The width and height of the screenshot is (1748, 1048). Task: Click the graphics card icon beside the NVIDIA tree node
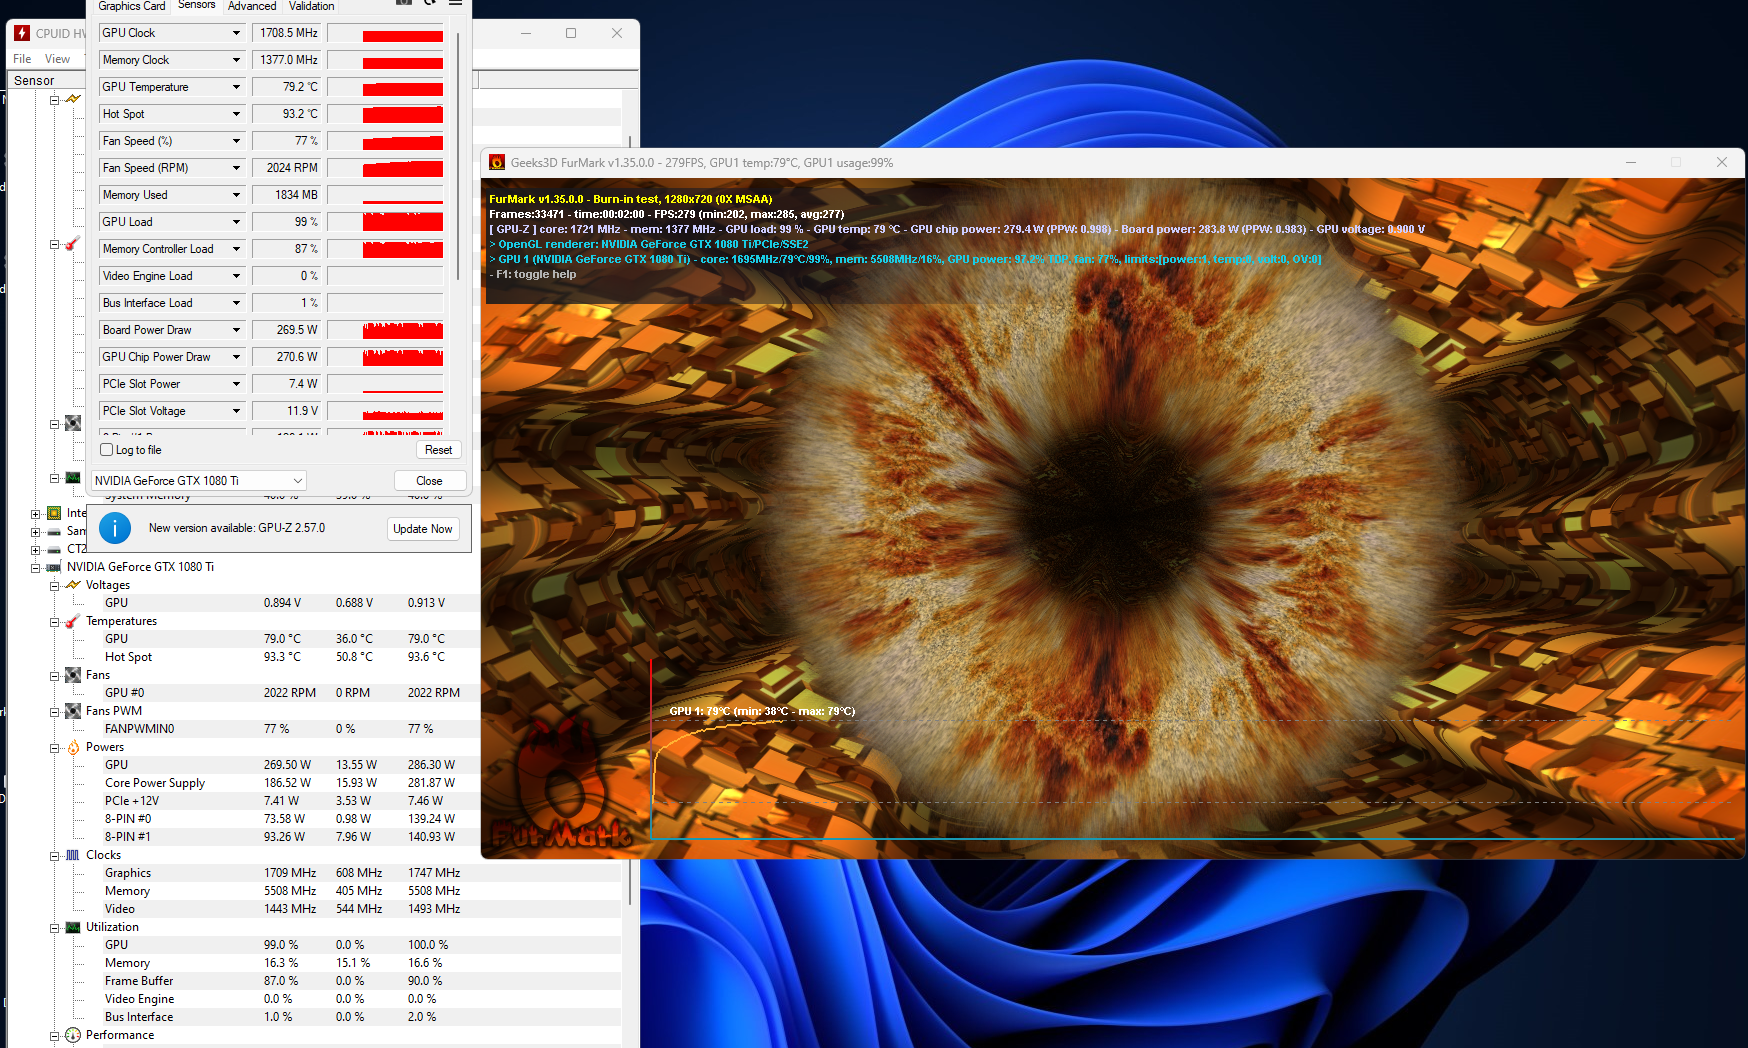[54, 567]
